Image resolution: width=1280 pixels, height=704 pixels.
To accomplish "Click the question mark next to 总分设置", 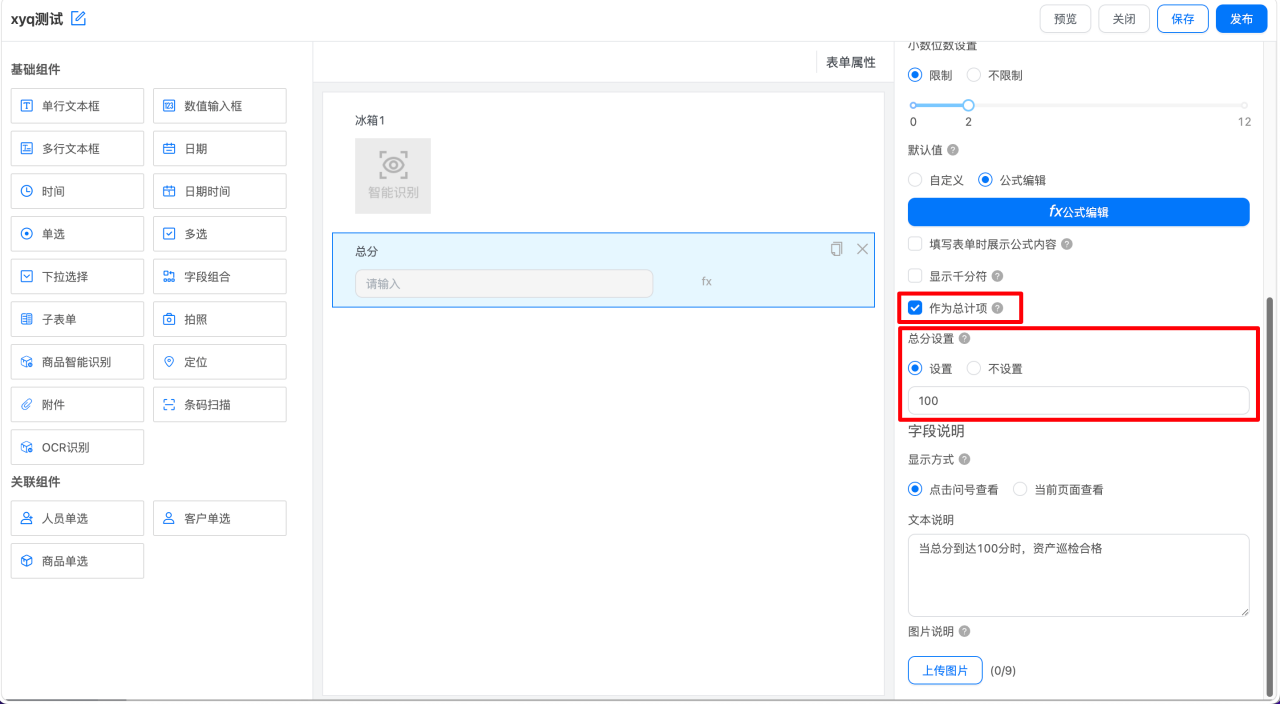I will 964,338.
